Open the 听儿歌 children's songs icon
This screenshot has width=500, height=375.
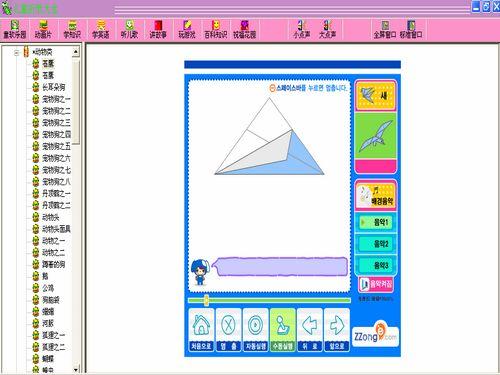129,30
